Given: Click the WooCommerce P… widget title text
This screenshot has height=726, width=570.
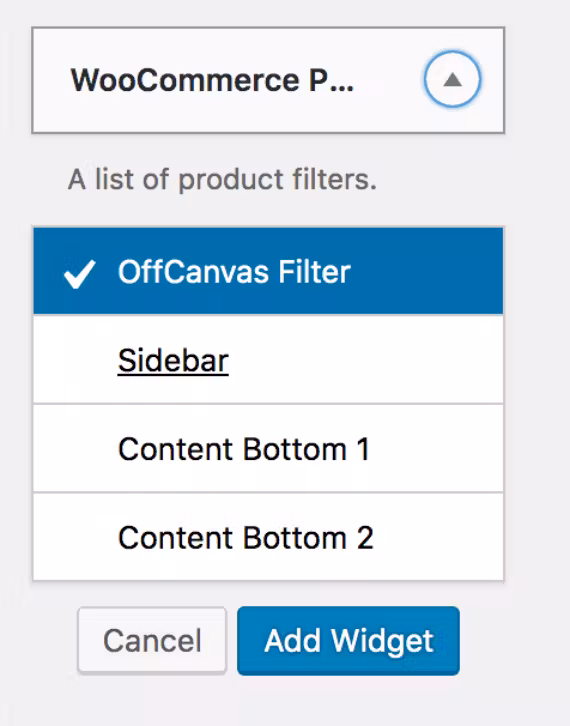Looking at the screenshot, I should 212,81.
